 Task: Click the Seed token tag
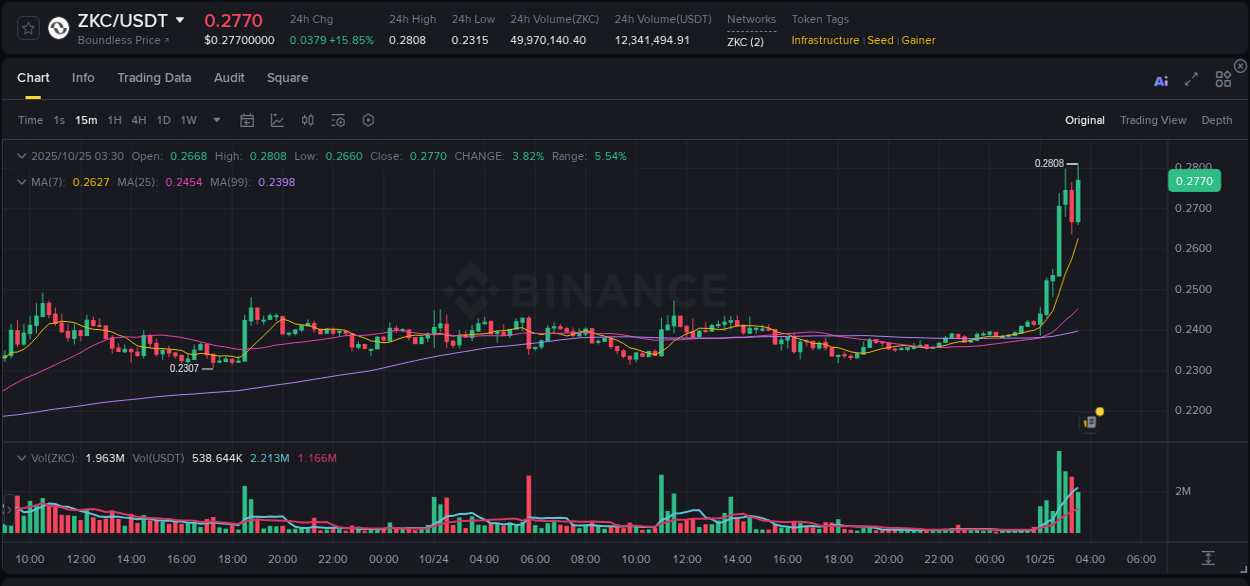880,40
